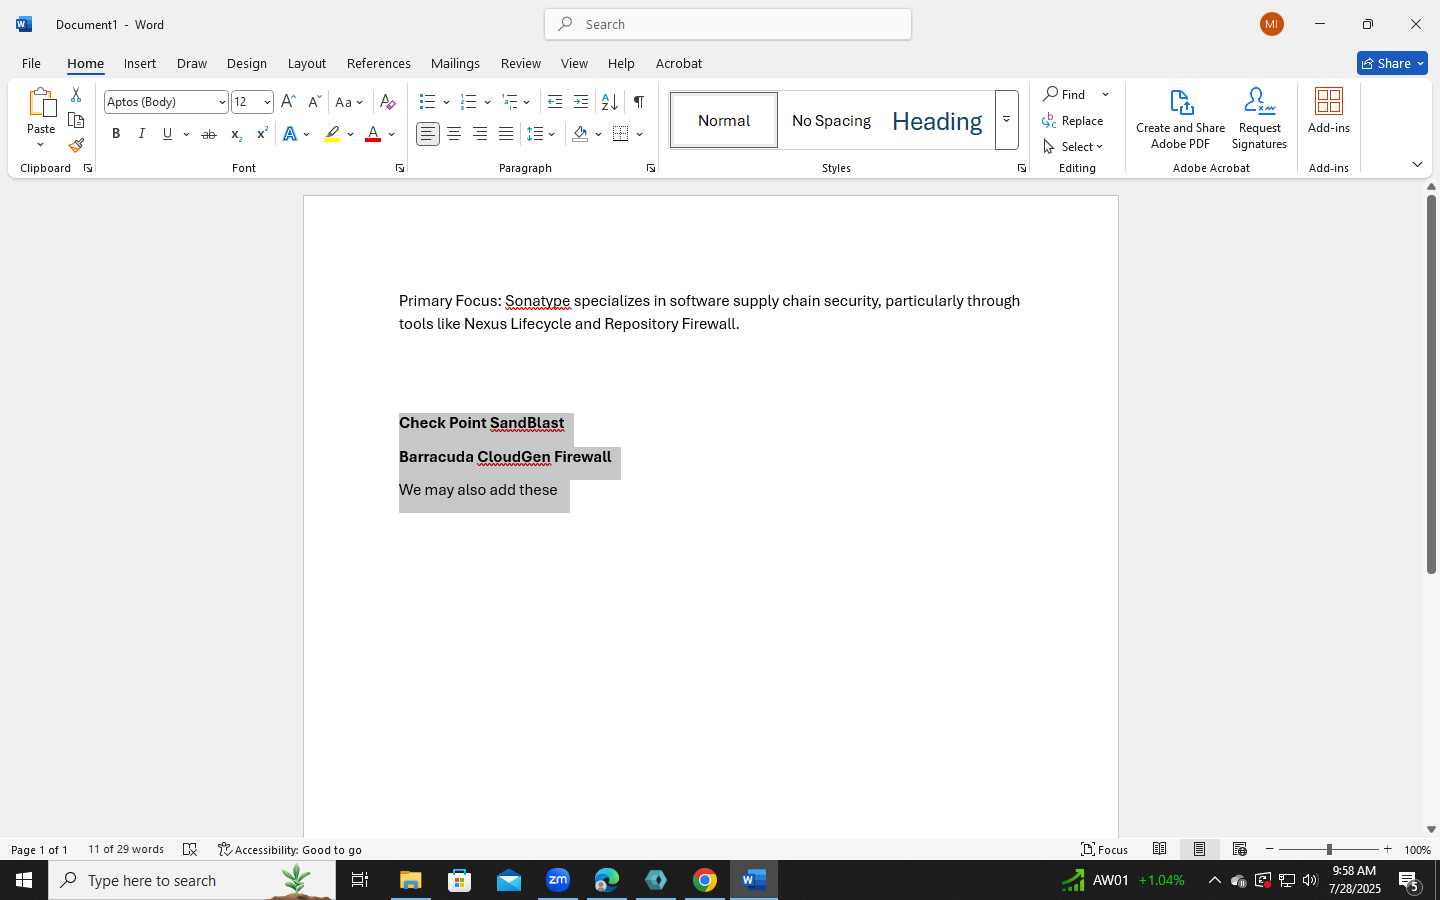Screen dimensions: 1440x900
Task: Click Create and Share Adobe PDF
Action: tap(1181, 119)
